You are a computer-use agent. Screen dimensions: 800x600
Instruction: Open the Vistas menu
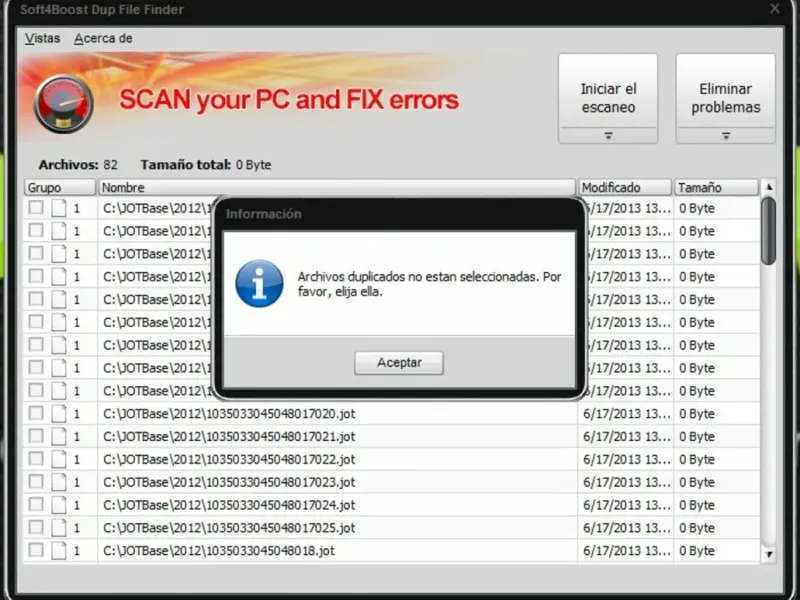[42, 38]
